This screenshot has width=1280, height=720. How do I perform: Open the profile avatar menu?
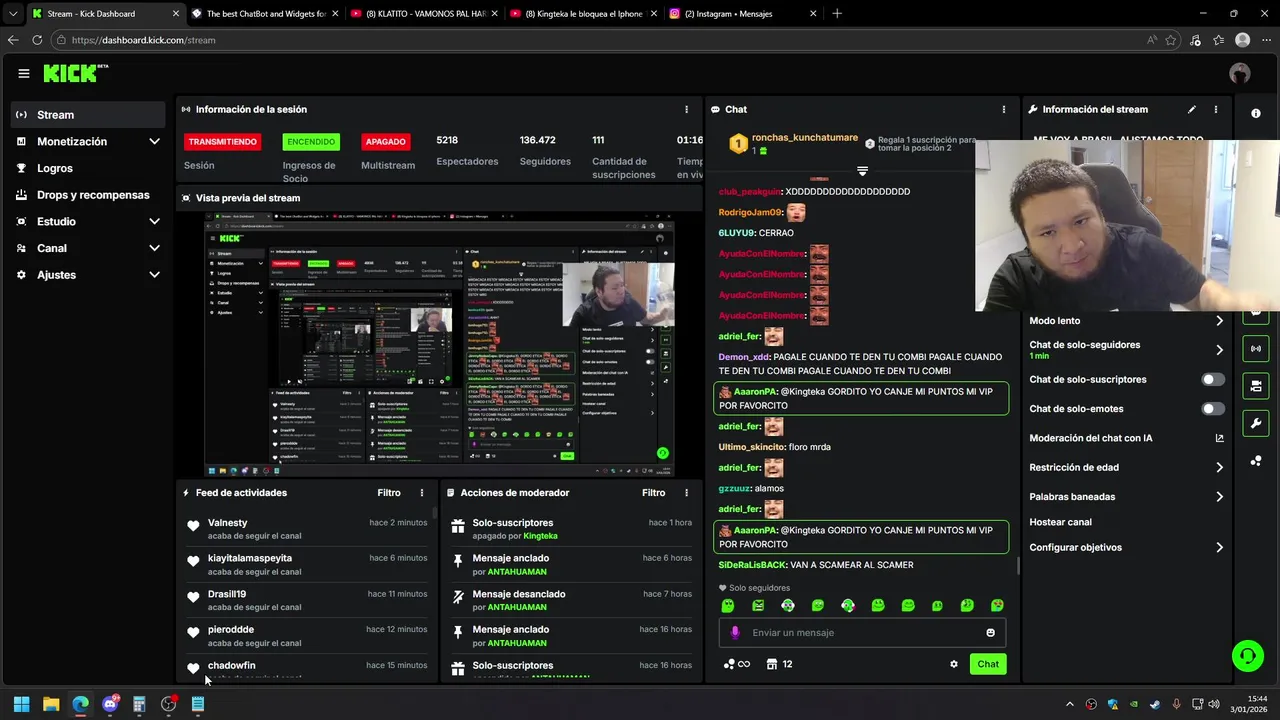1240,73
